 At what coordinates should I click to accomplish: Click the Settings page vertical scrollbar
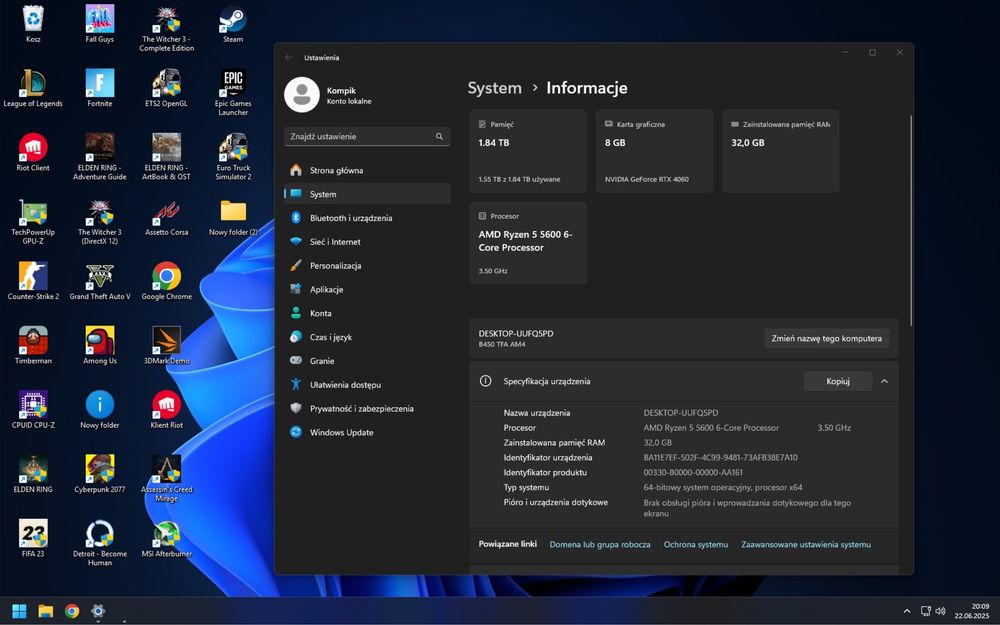pyautogui.click(x=911, y=221)
